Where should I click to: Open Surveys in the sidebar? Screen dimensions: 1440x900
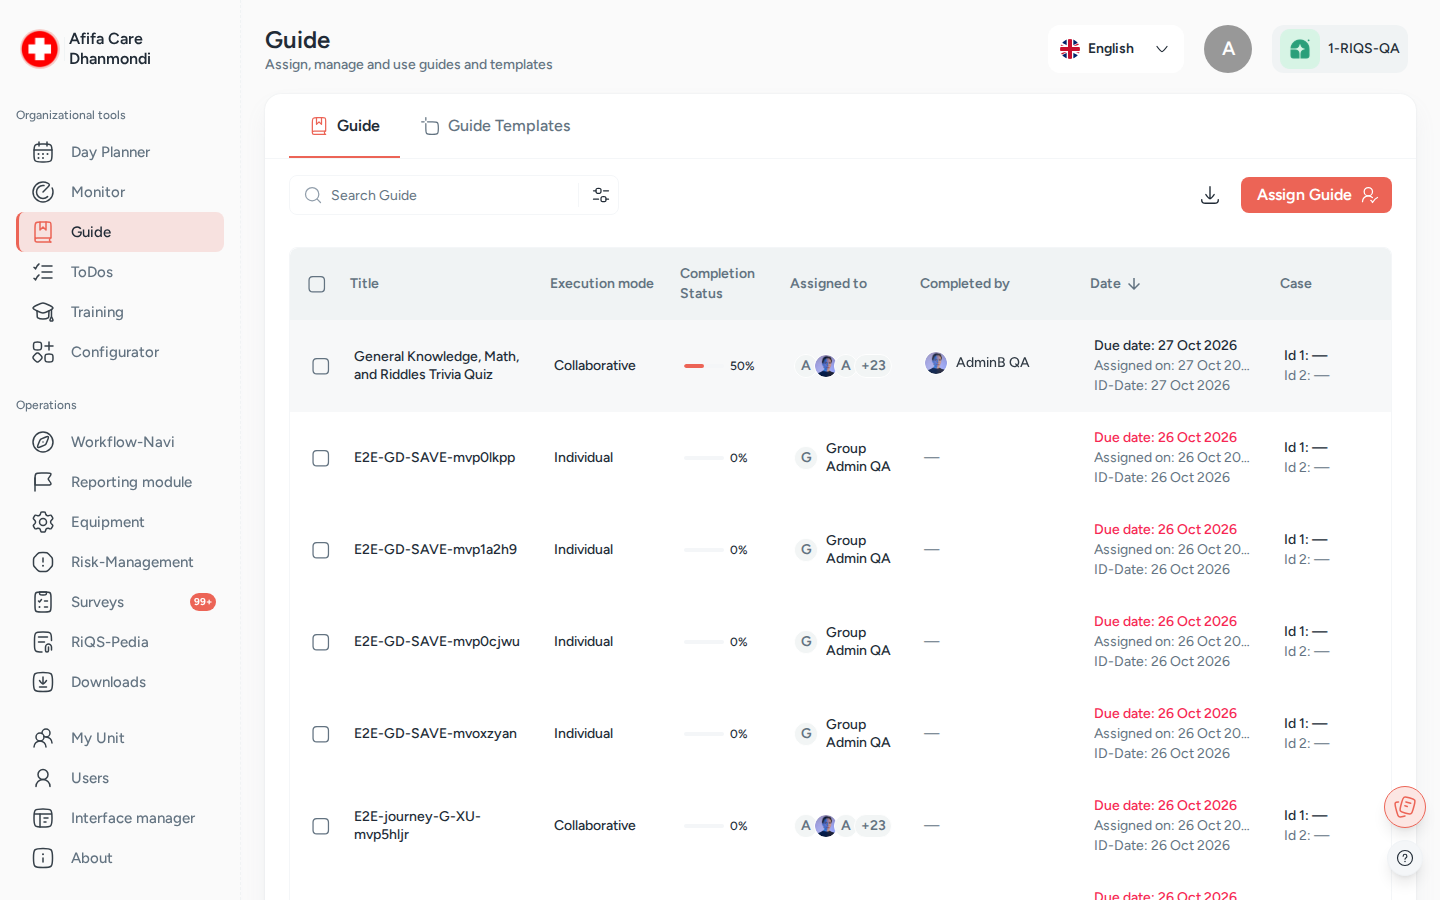click(x=120, y=602)
